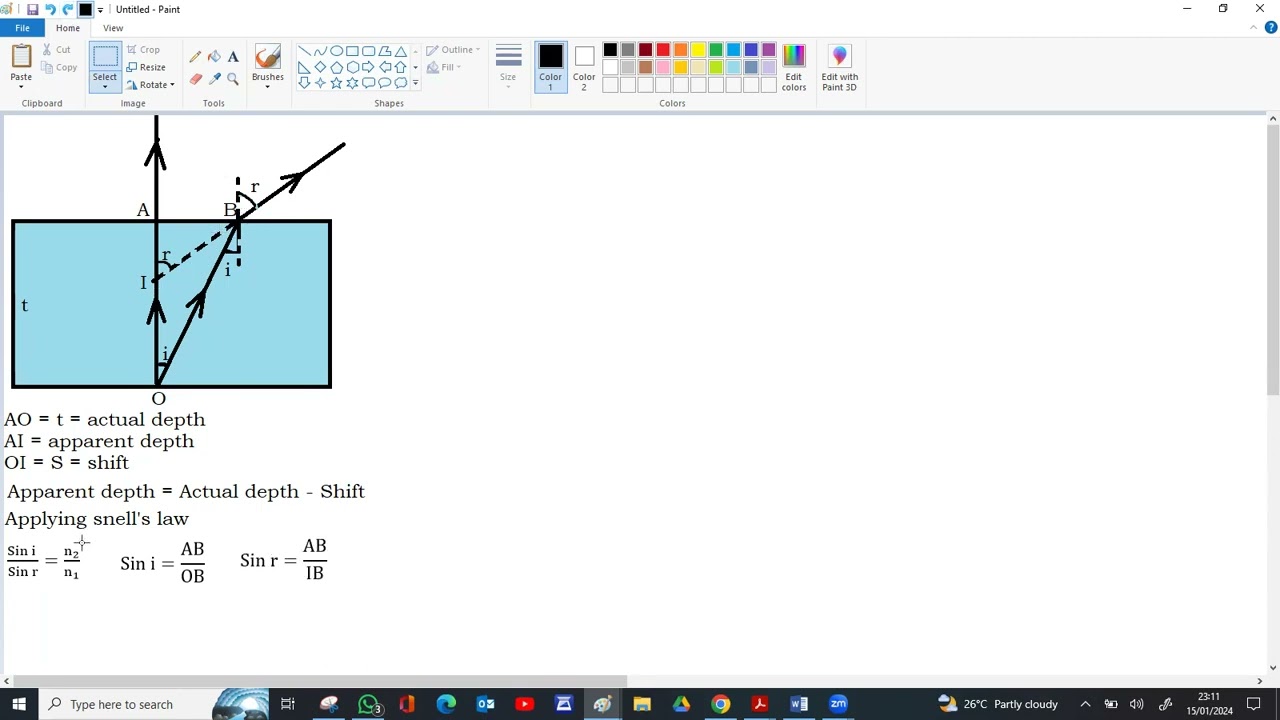Open Edit with Paint 3D
Screen dimensions: 1280x720
pos(839,68)
